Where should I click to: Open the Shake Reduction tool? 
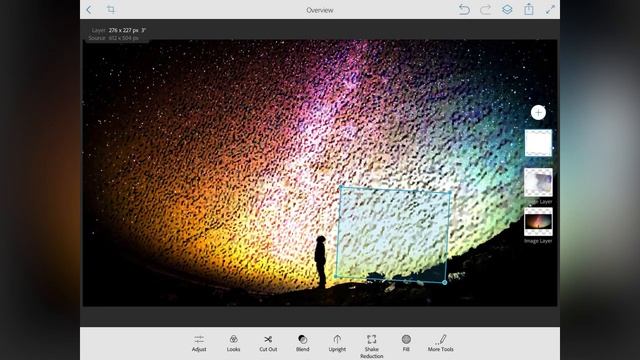[371, 346]
